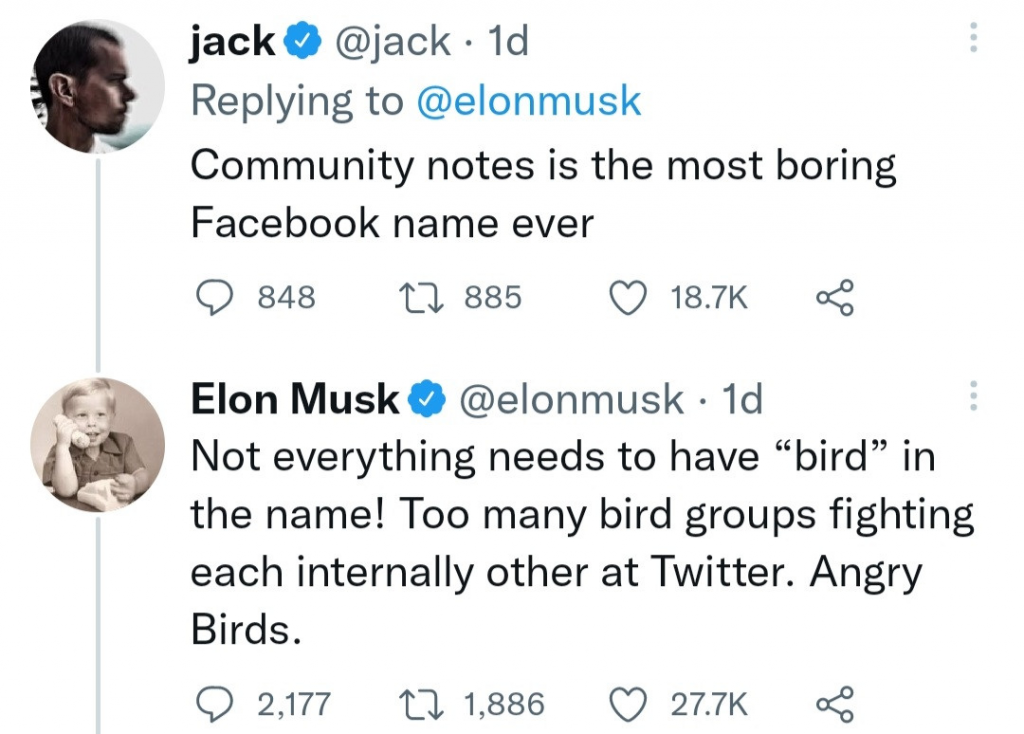This screenshot has width=1024, height=734.
Task: Open the @elonmusk handle in second tweet
Action: (571, 399)
